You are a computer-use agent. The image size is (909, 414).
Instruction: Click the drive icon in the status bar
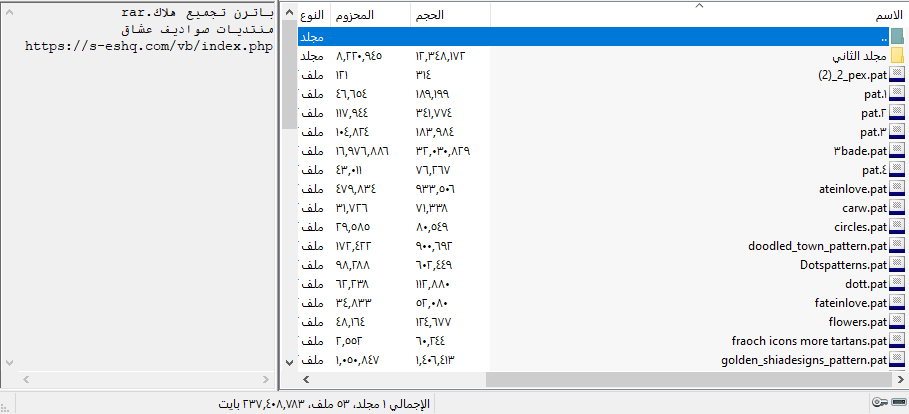pos(900,402)
